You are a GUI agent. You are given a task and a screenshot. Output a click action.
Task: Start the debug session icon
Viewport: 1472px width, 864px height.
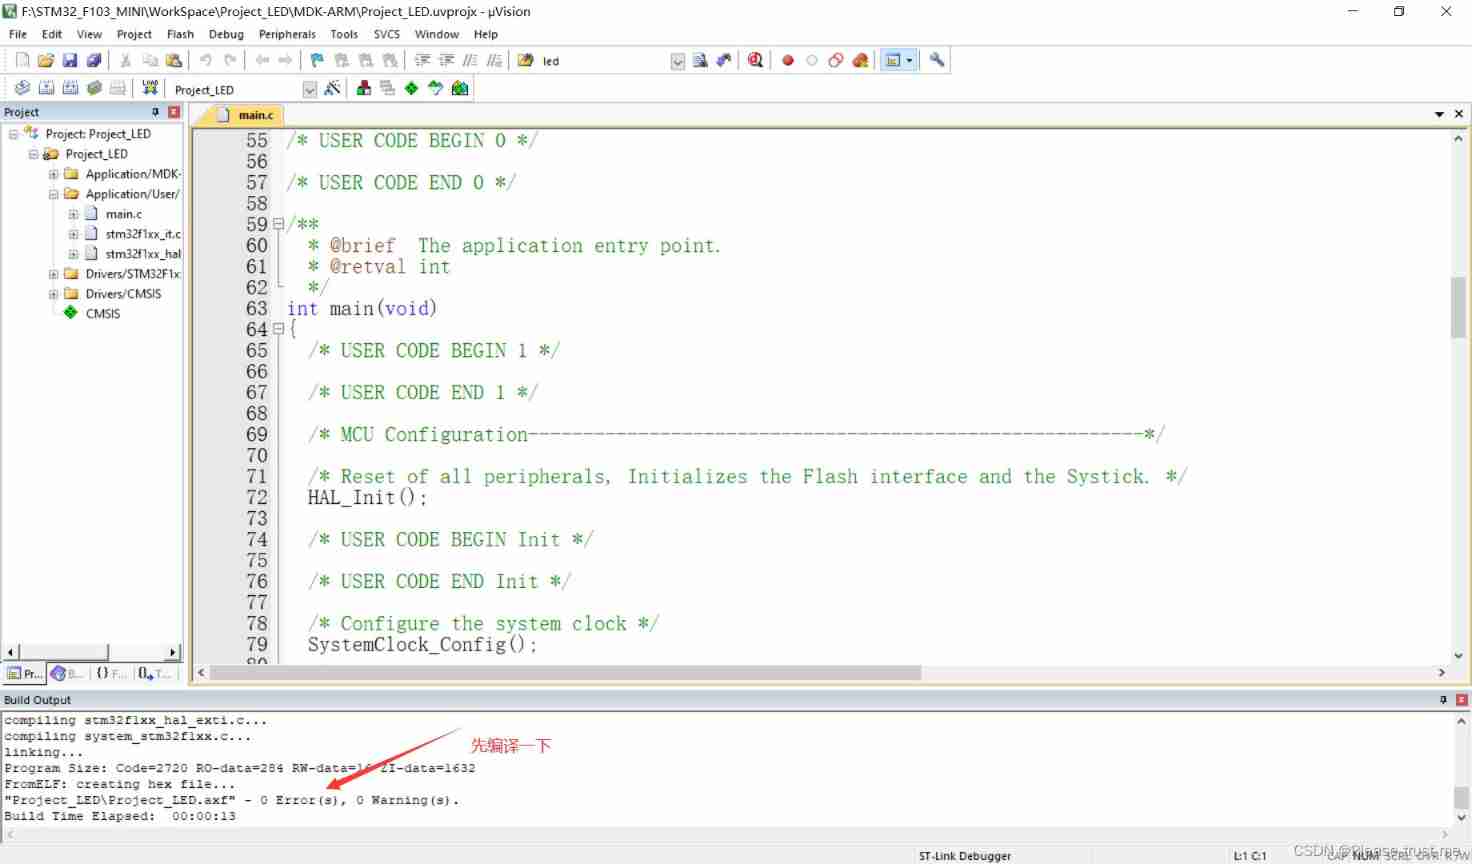click(755, 60)
